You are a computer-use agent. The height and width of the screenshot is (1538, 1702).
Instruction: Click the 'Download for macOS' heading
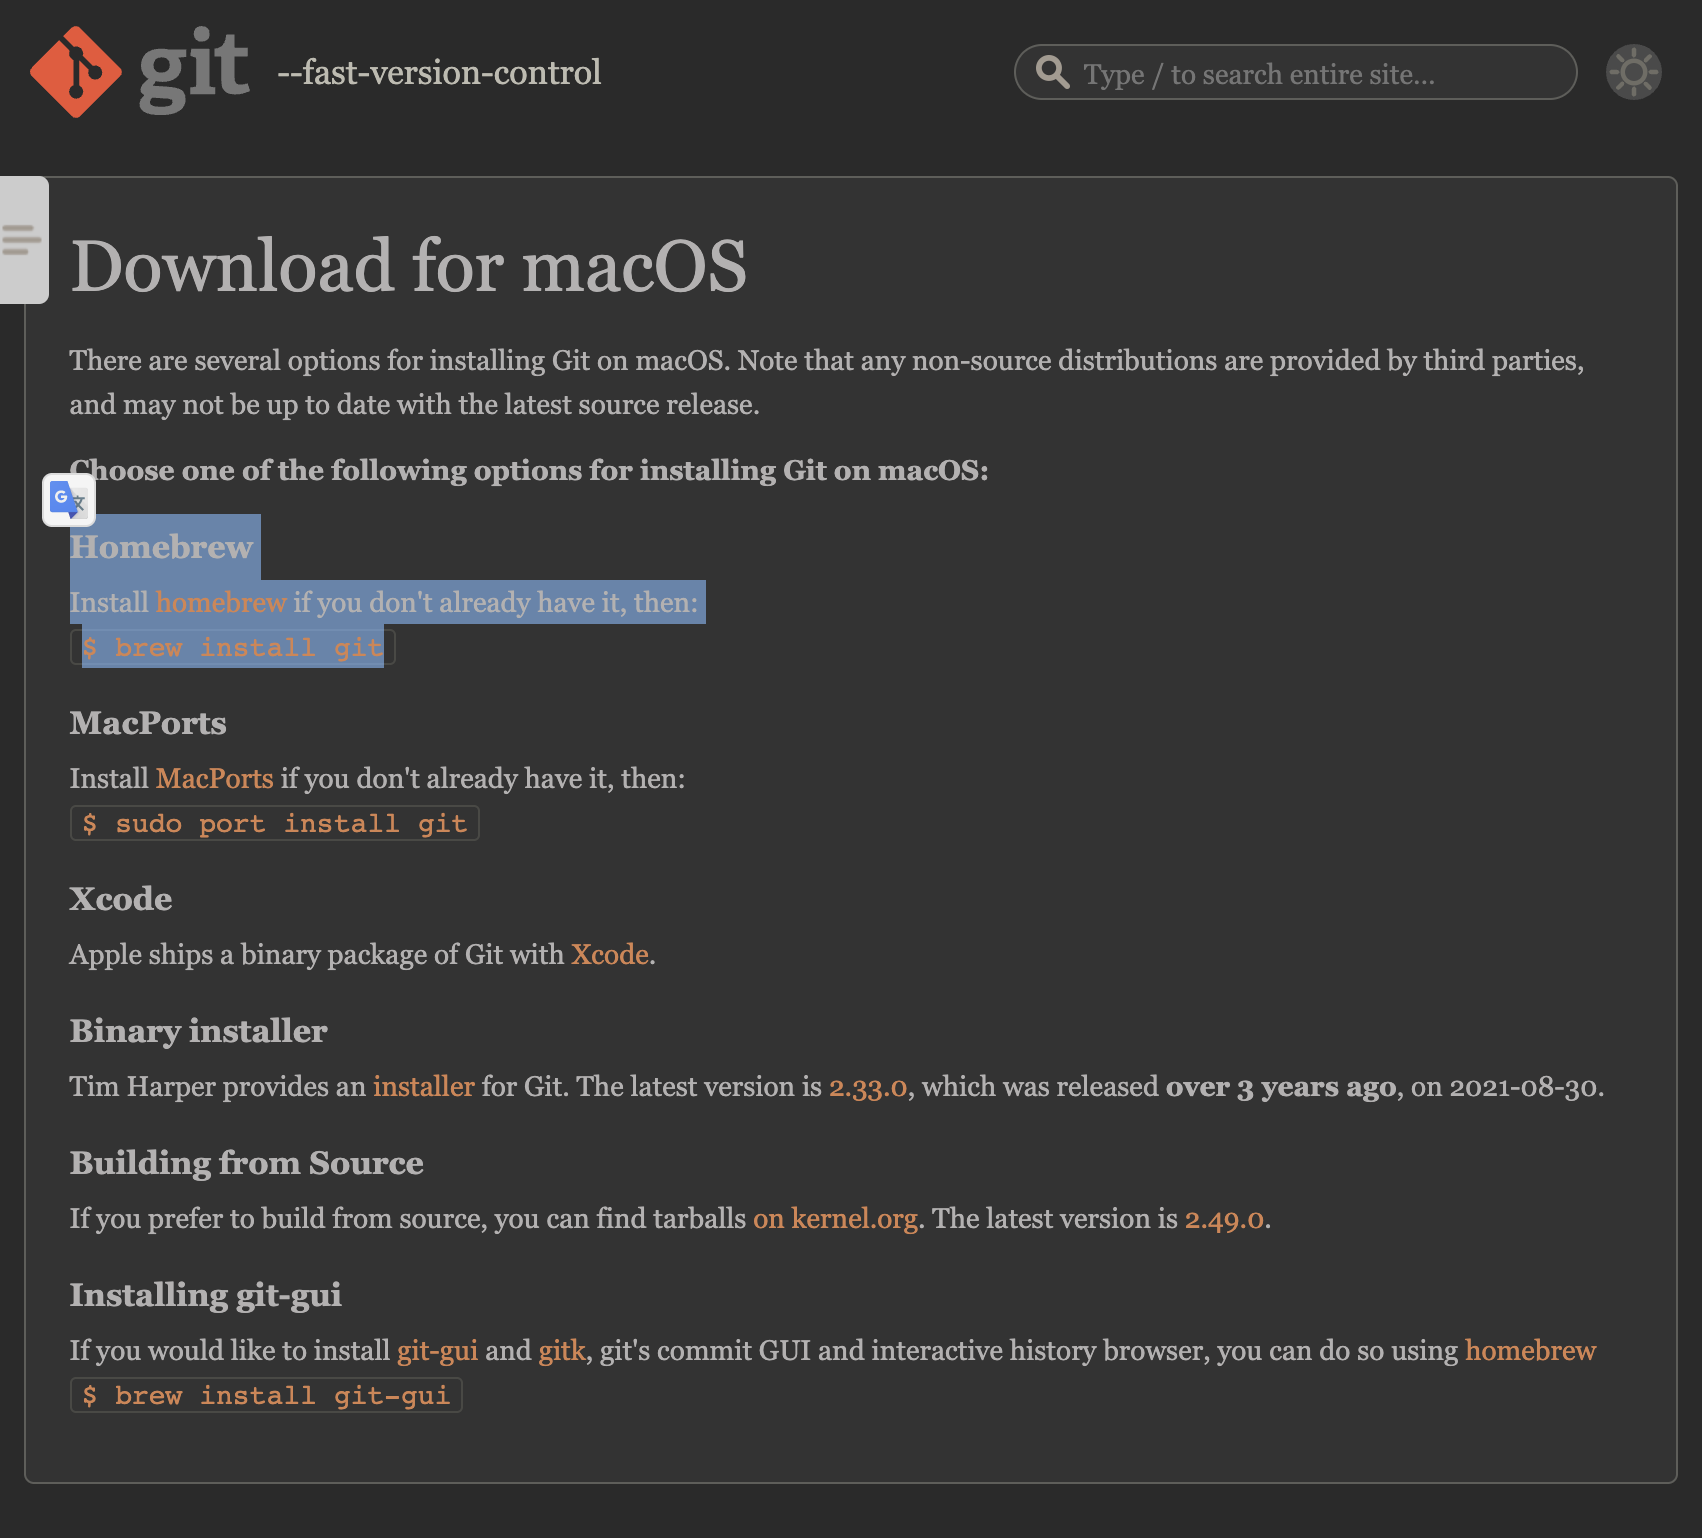[x=408, y=266]
